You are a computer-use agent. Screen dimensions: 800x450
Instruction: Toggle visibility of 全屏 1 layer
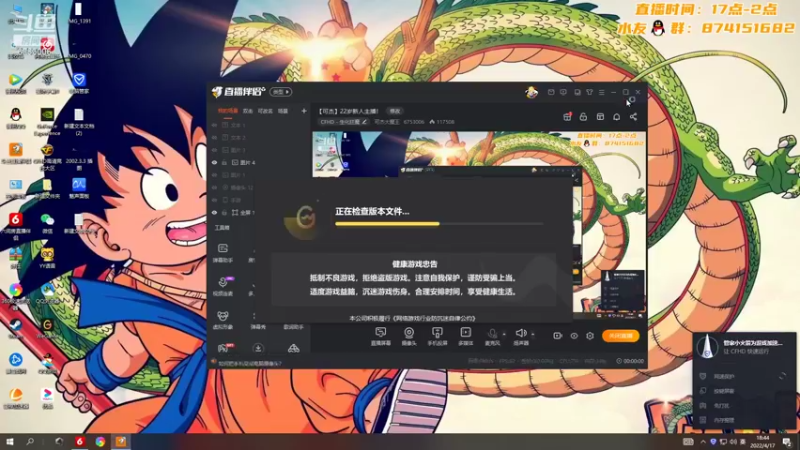[214, 212]
